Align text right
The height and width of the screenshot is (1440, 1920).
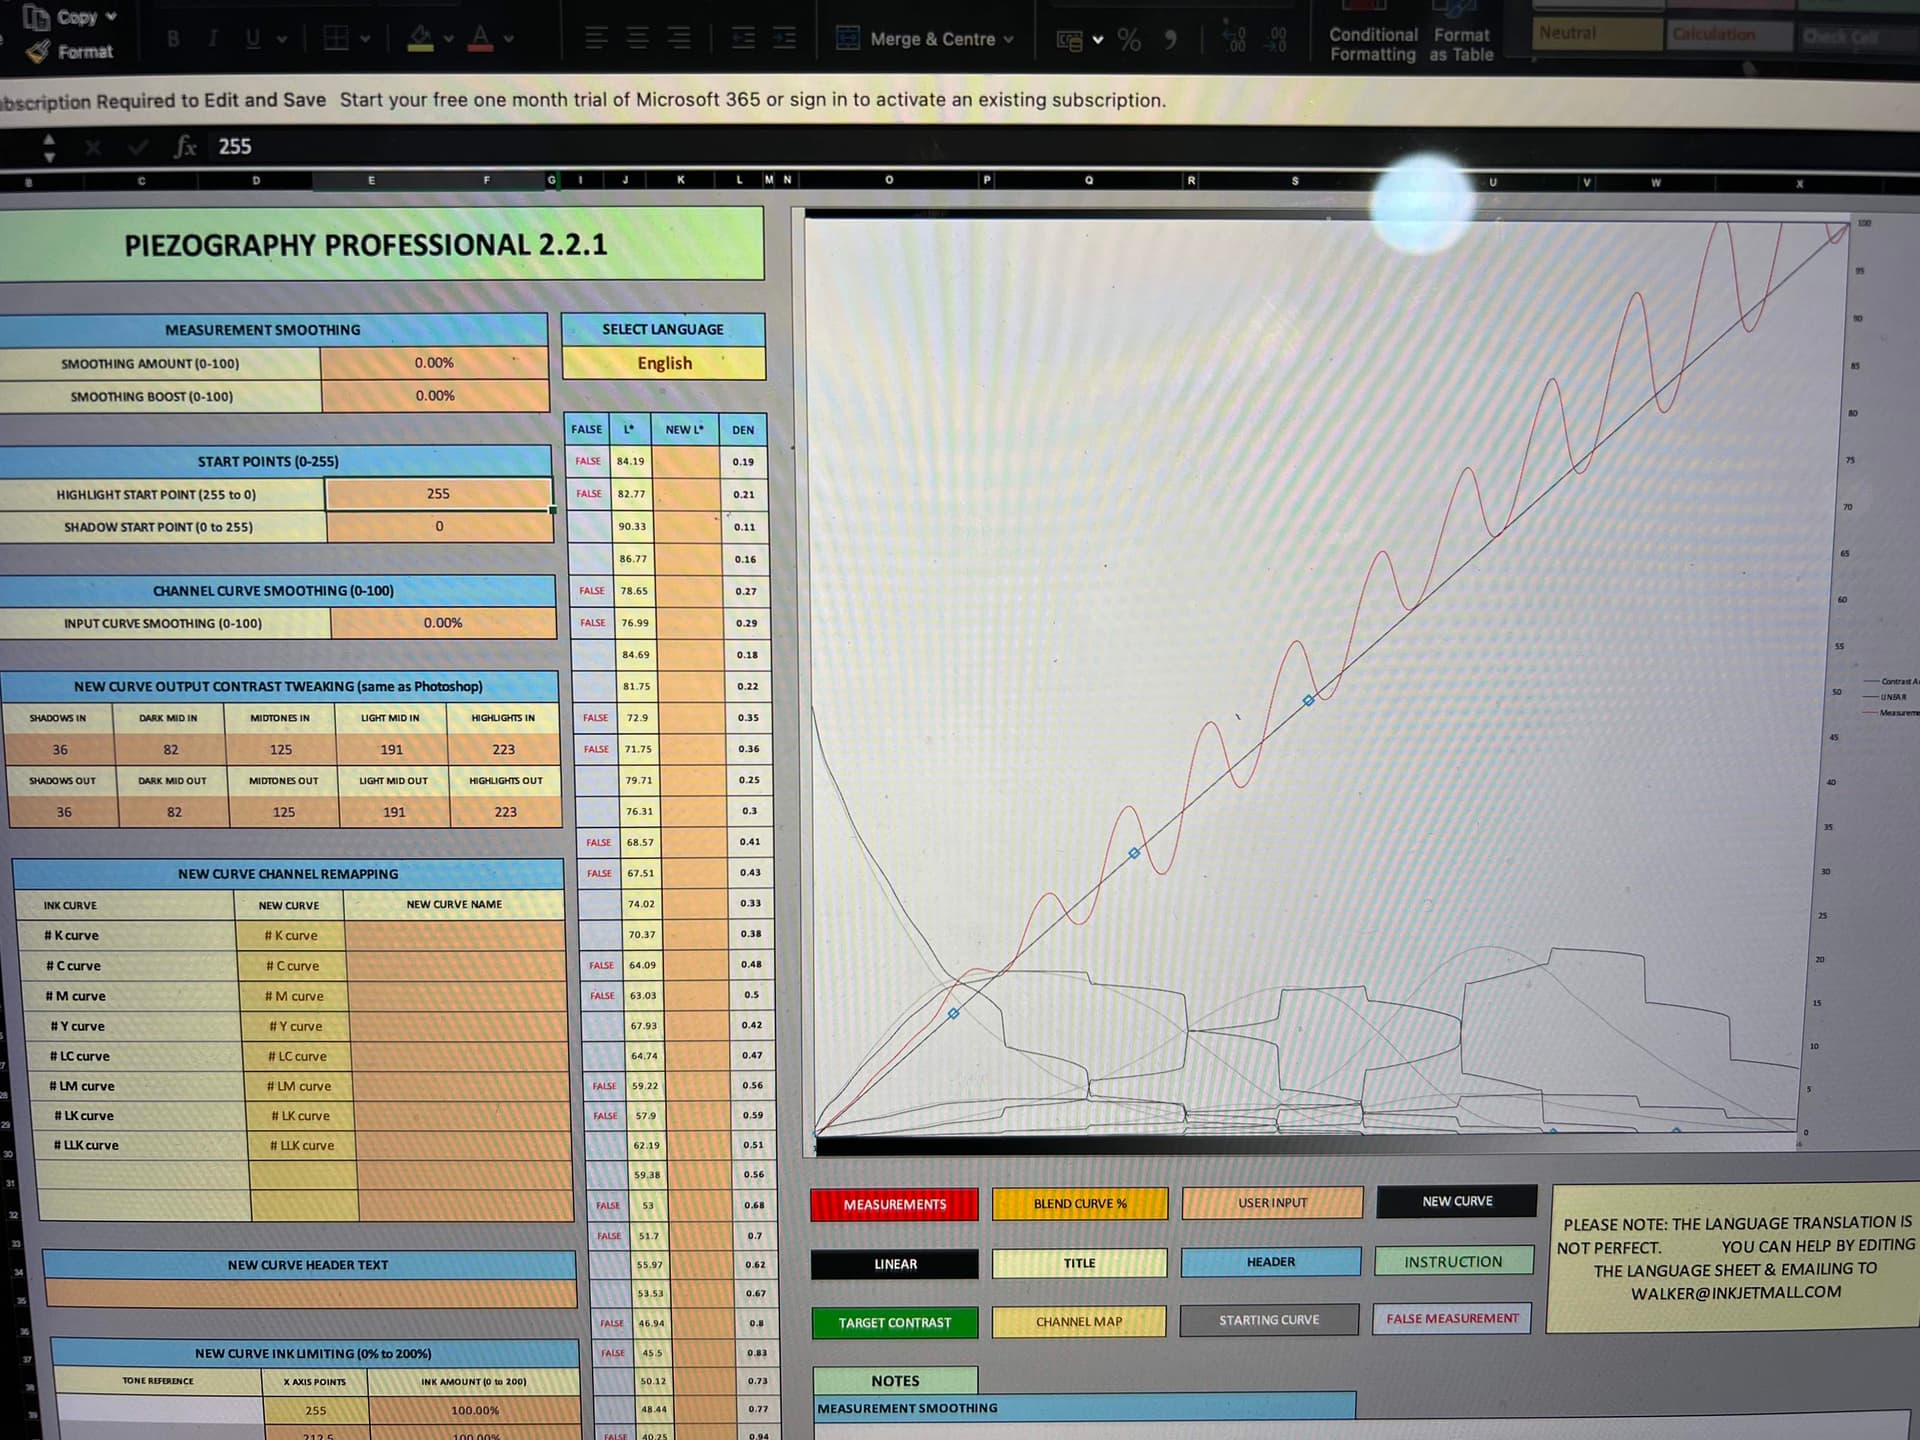coord(679,39)
